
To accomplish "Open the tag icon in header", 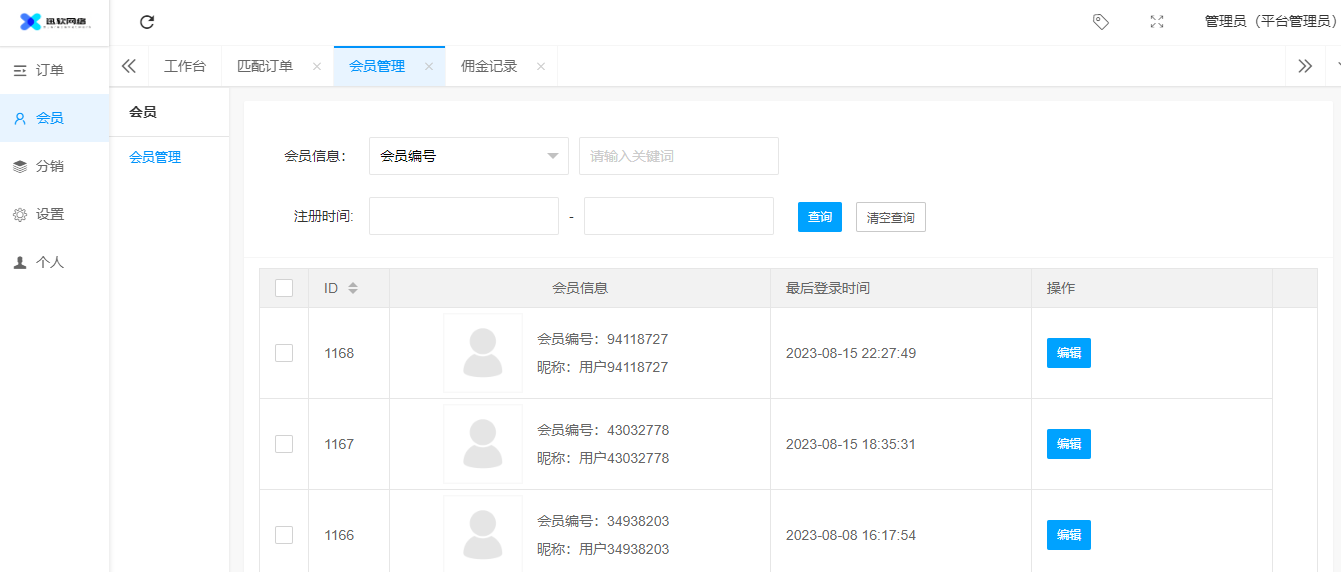I will tap(1101, 22).
